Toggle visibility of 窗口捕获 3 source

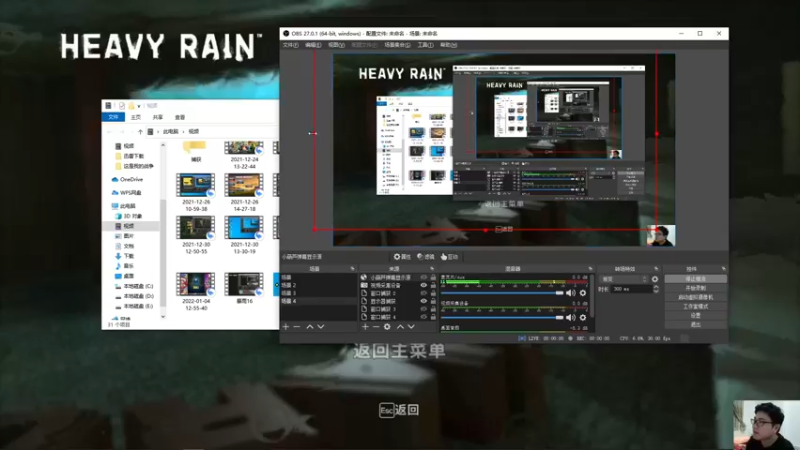pyautogui.click(x=423, y=309)
